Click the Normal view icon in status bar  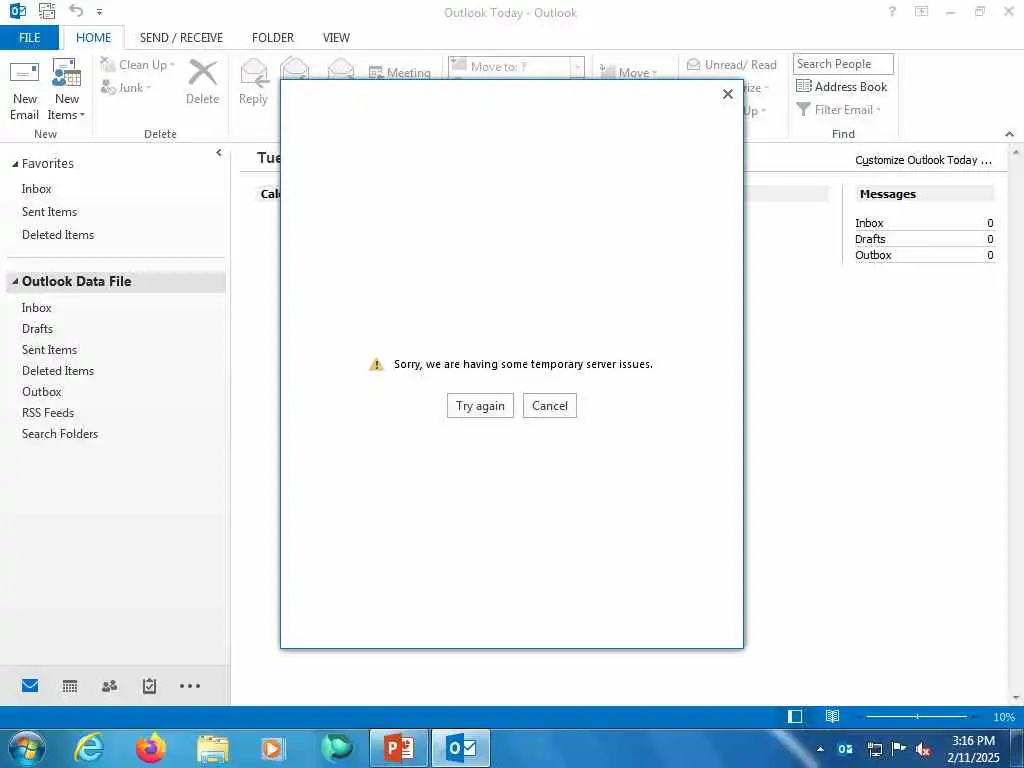(x=795, y=716)
